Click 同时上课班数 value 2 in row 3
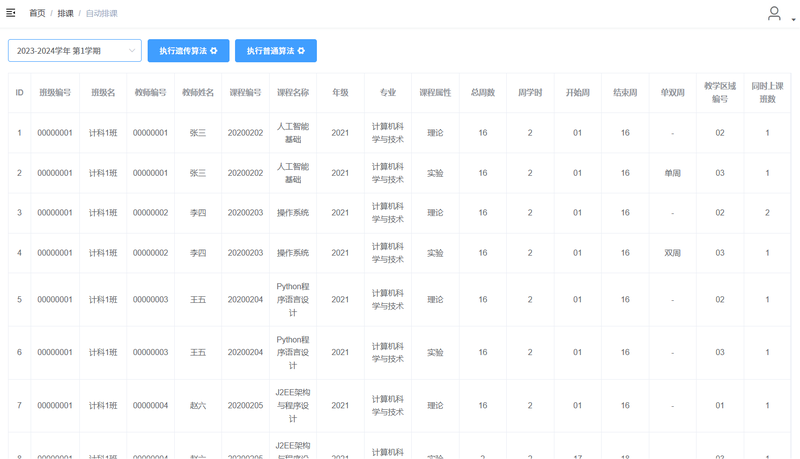The width and height of the screenshot is (800, 459). (x=767, y=213)
